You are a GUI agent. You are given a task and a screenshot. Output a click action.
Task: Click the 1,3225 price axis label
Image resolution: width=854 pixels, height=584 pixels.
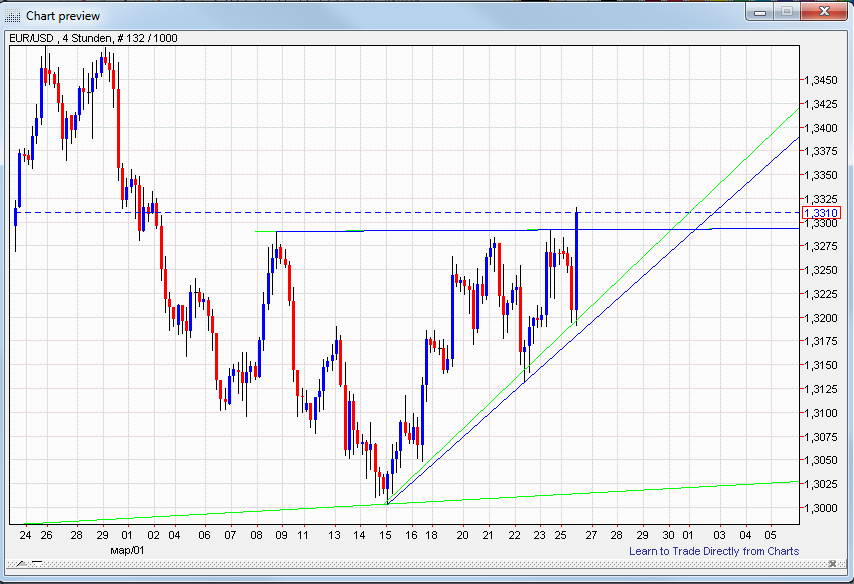click(821, 294)
